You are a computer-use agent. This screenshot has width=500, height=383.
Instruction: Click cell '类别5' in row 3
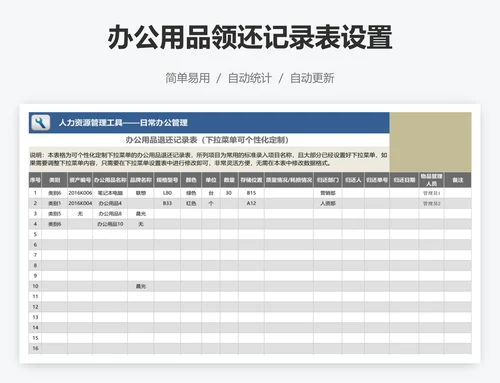pos(55,214)
